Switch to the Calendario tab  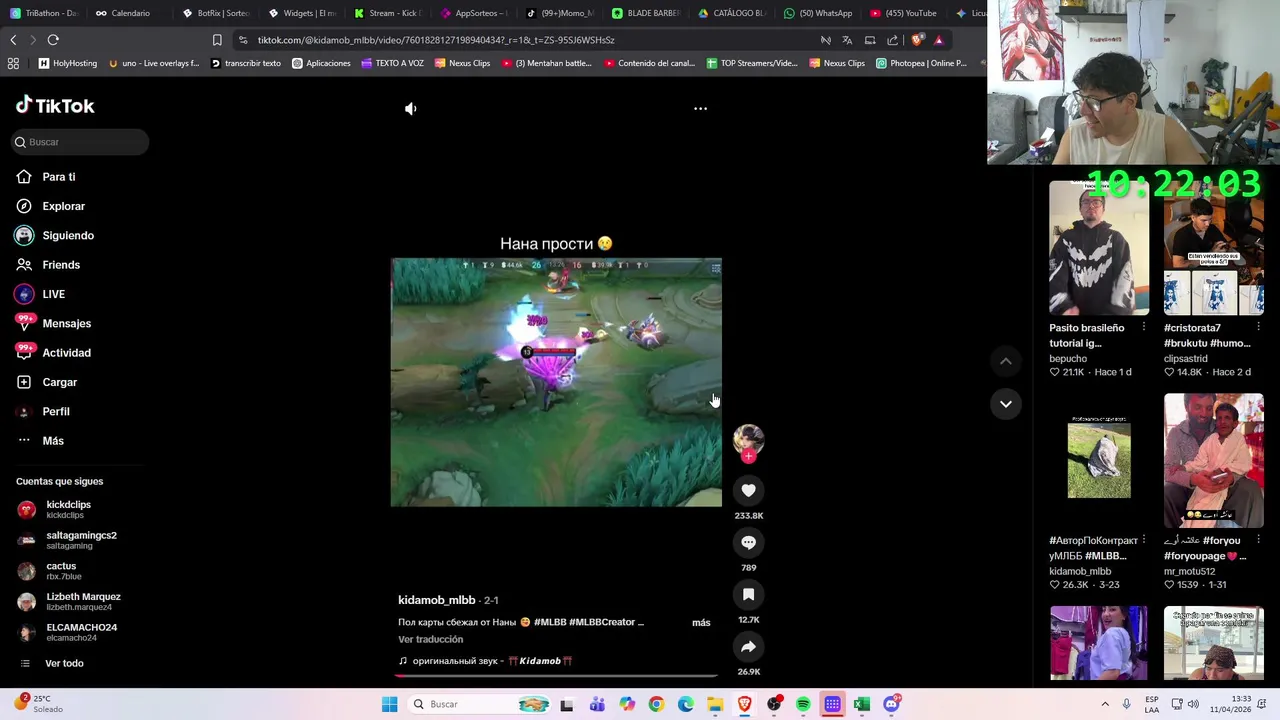point(123,13)
